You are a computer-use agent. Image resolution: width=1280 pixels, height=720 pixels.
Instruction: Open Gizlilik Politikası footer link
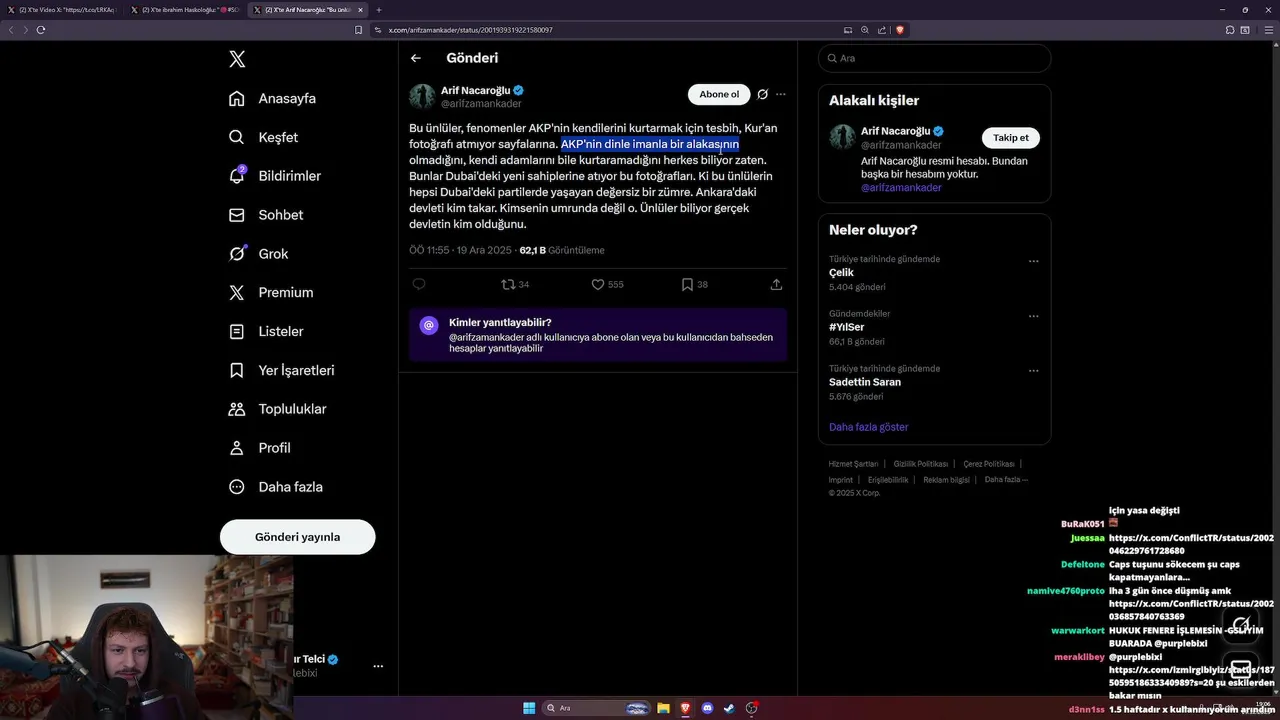920,464
